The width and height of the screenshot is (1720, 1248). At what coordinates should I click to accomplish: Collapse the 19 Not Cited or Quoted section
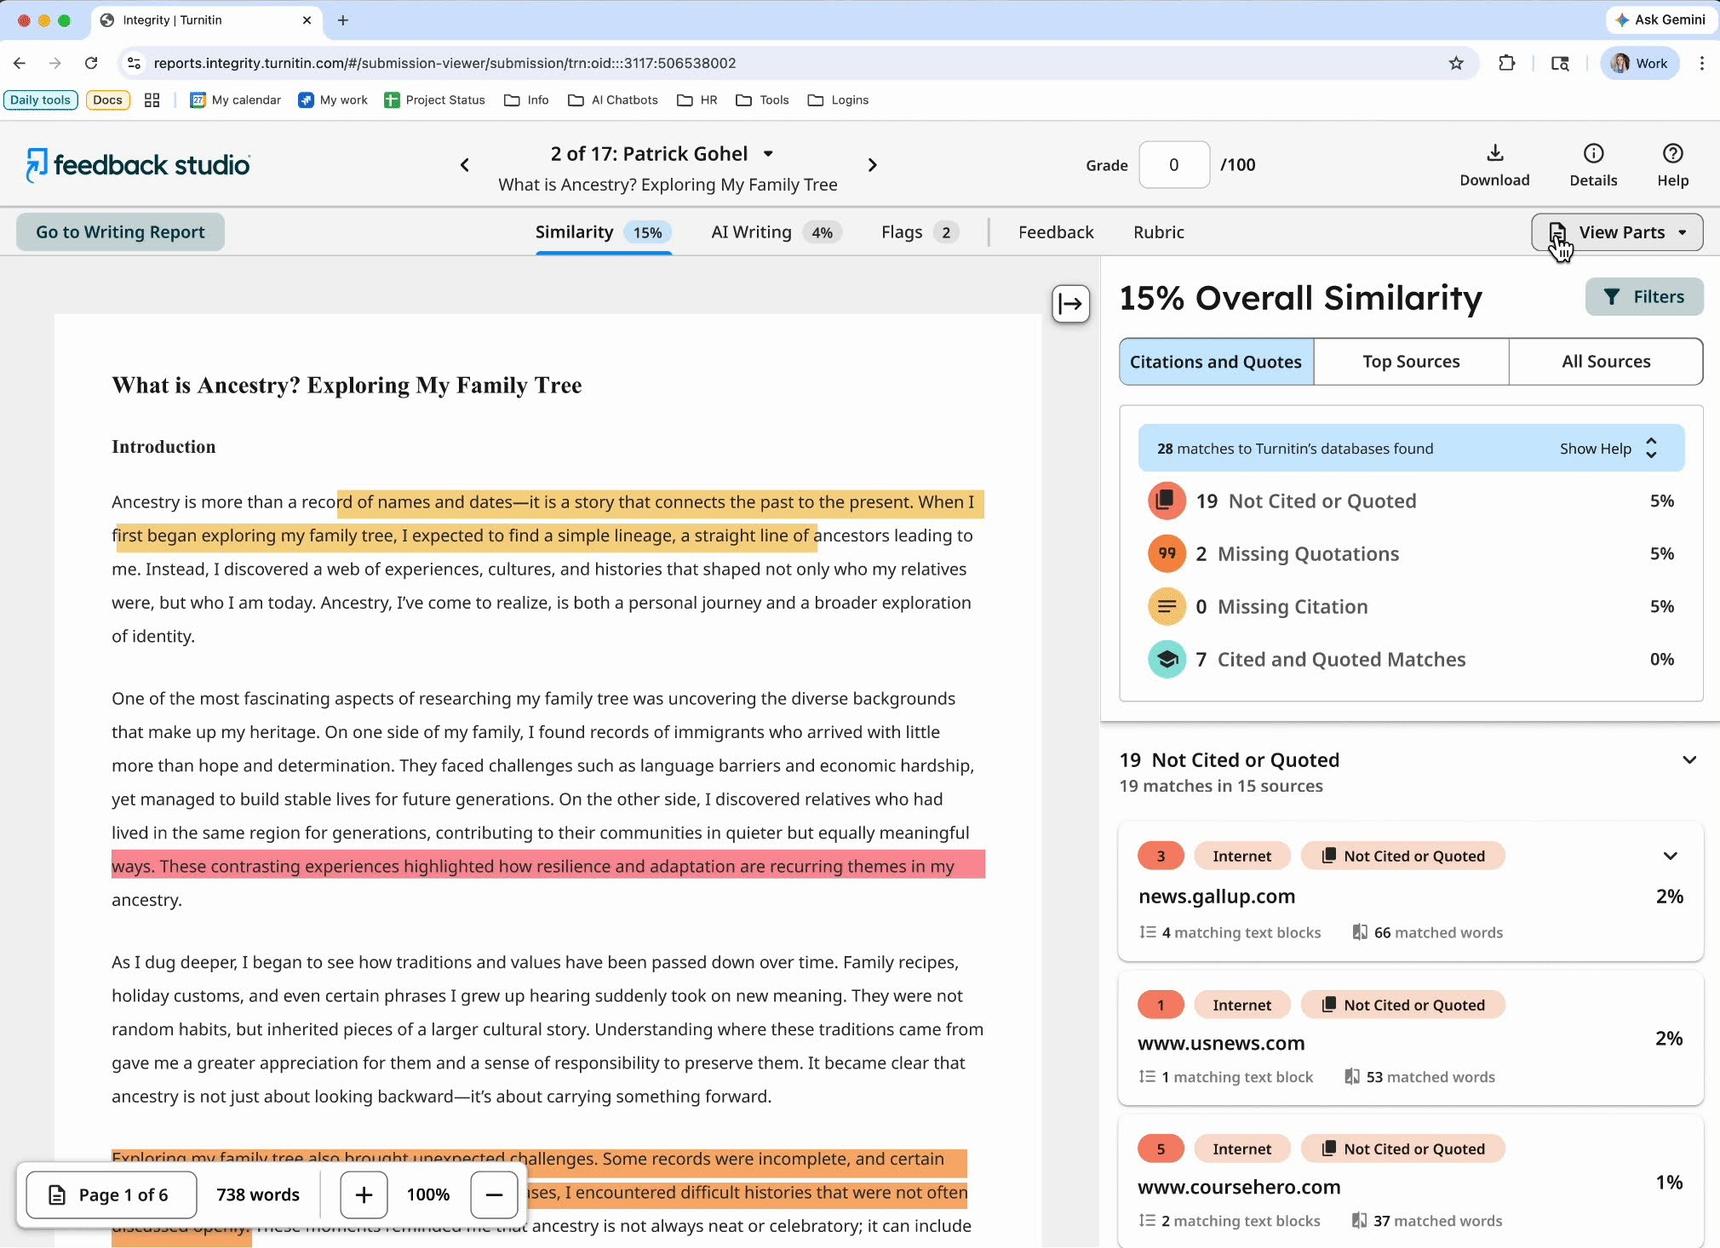[x=1689, y=760]
